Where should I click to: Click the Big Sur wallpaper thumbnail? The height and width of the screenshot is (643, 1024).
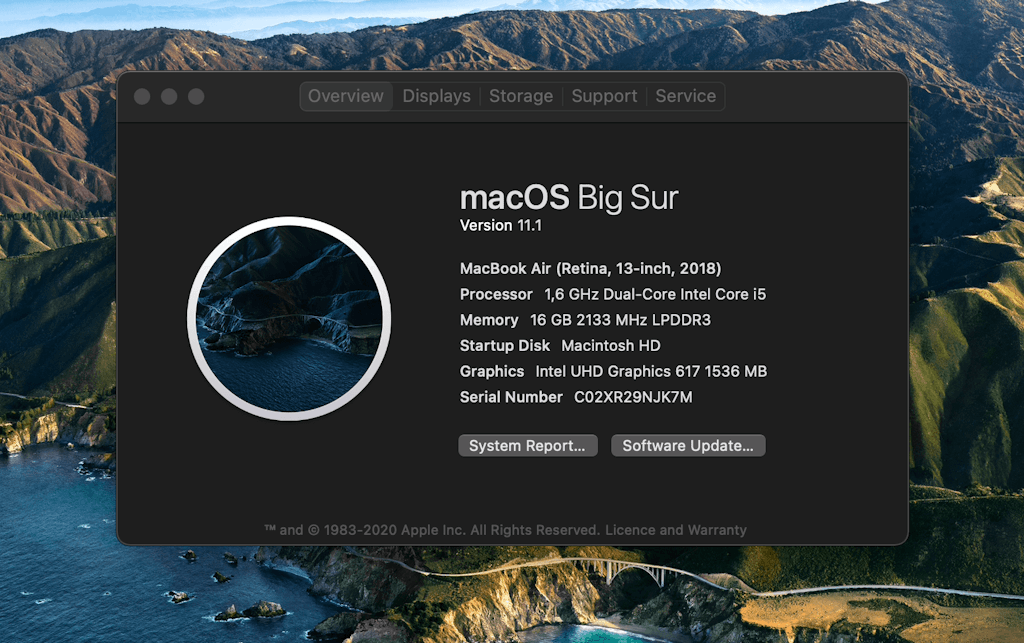pyautogui.click(x=289, y=318)
